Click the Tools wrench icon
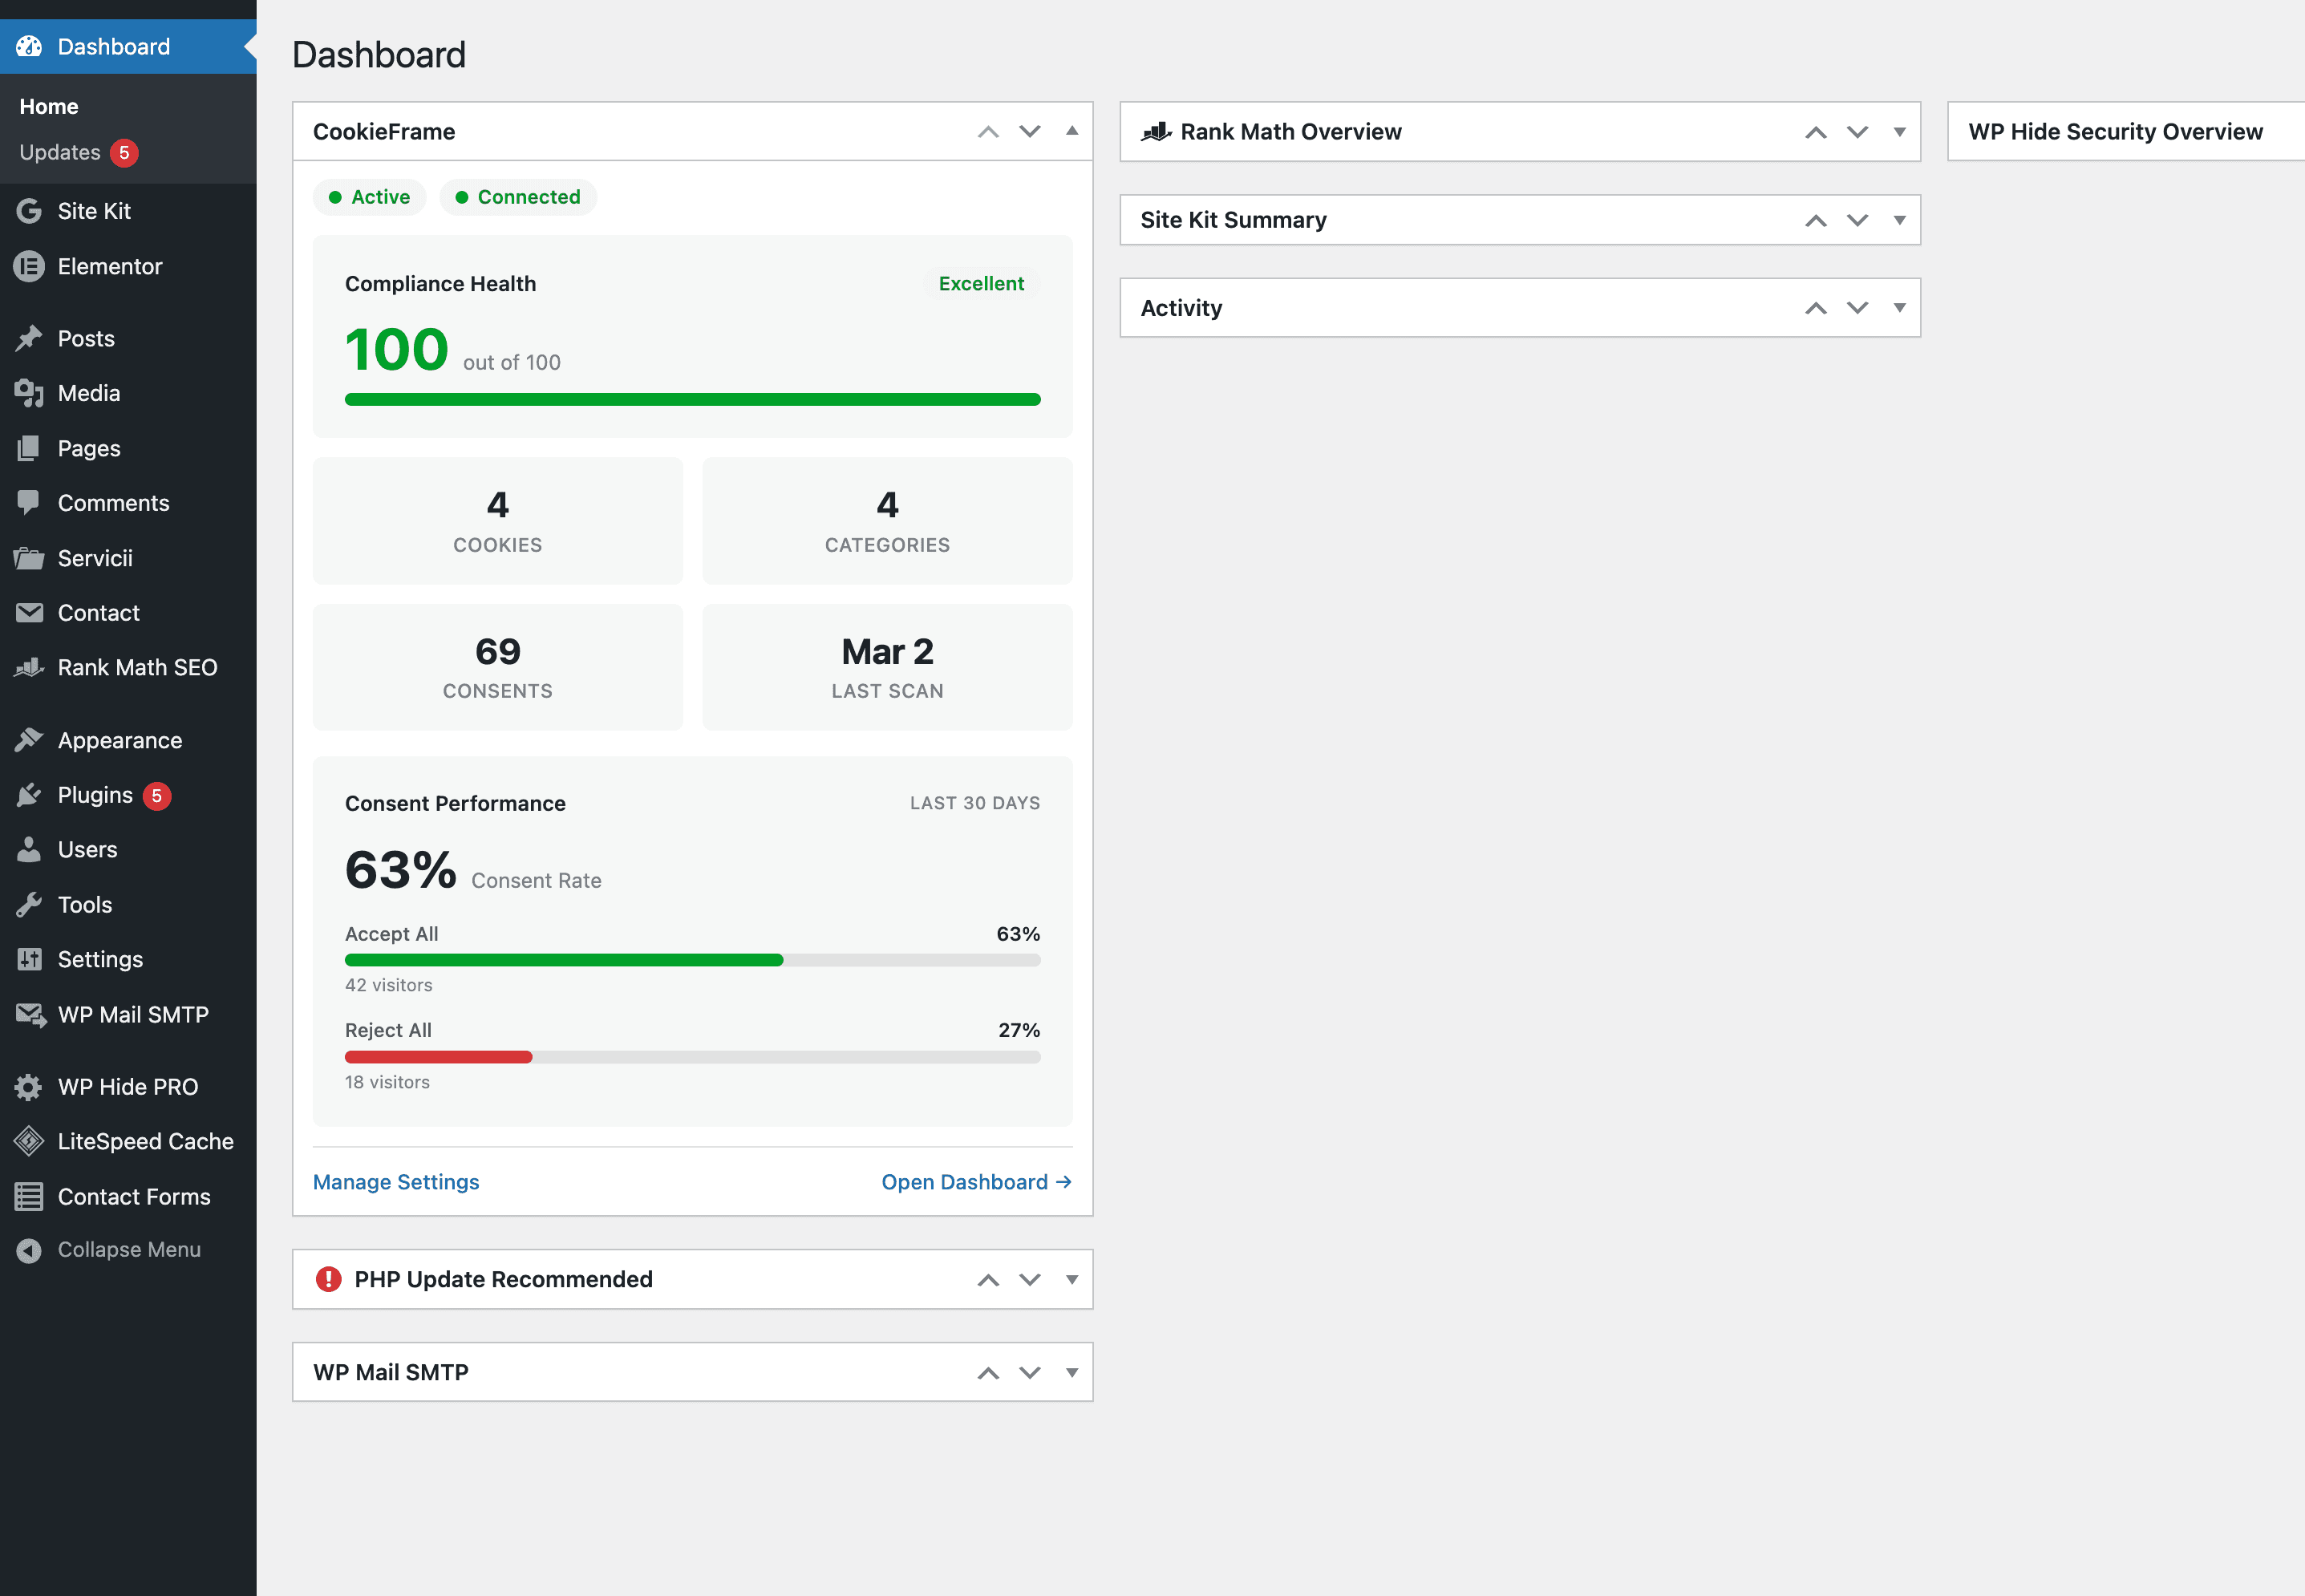This screenshot has height=1596, width=2305. click(29, 904)
